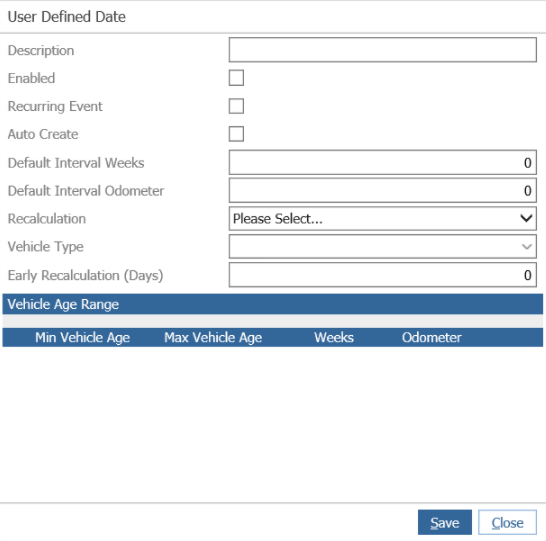Save the User Defined Date
This screenshot has width=546, height=541.
click(445, 522)
